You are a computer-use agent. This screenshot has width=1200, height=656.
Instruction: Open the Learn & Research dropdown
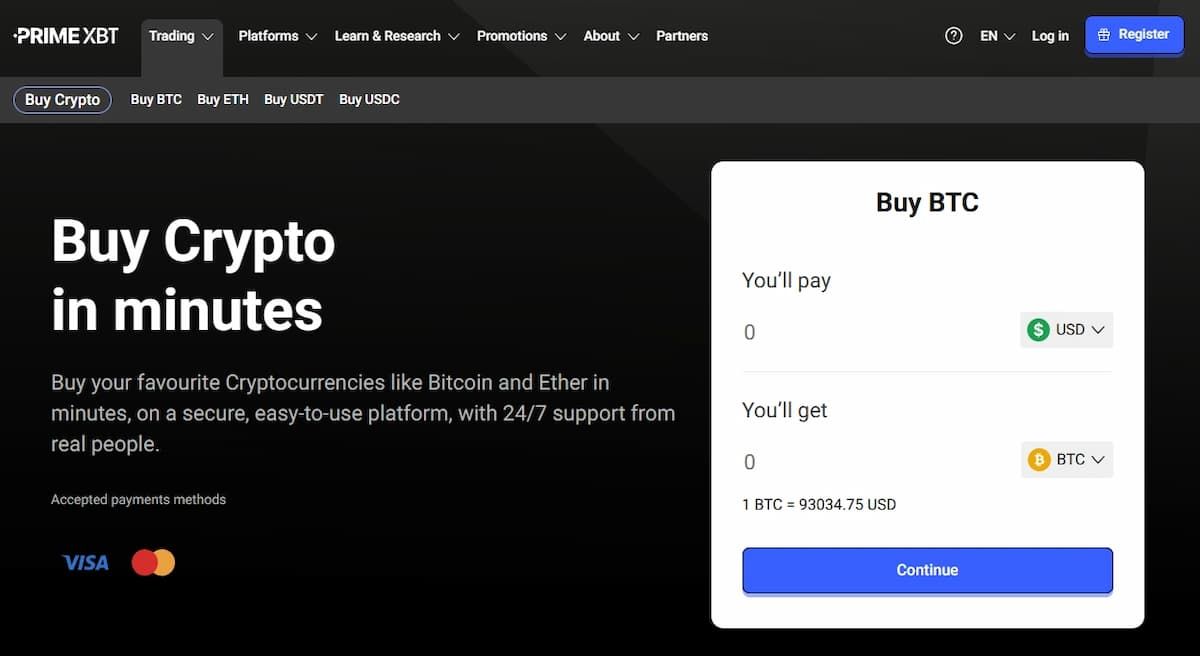tap(396, 36)
